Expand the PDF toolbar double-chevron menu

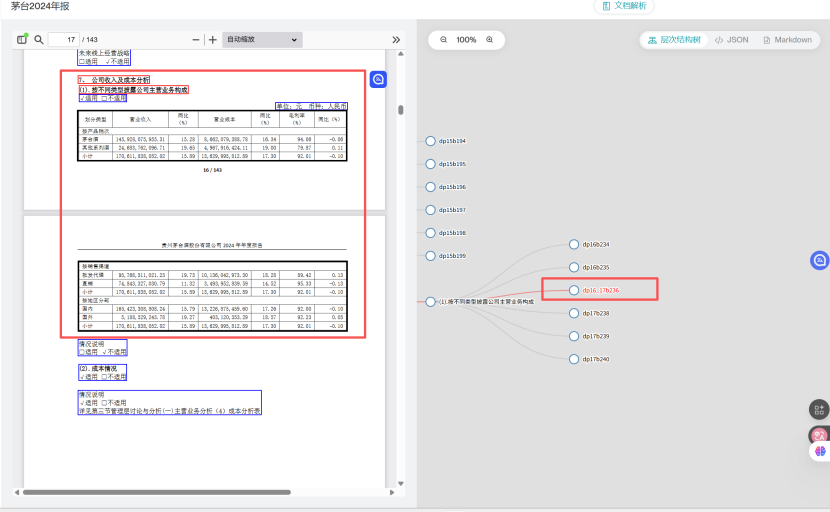[x=396, y=39]
